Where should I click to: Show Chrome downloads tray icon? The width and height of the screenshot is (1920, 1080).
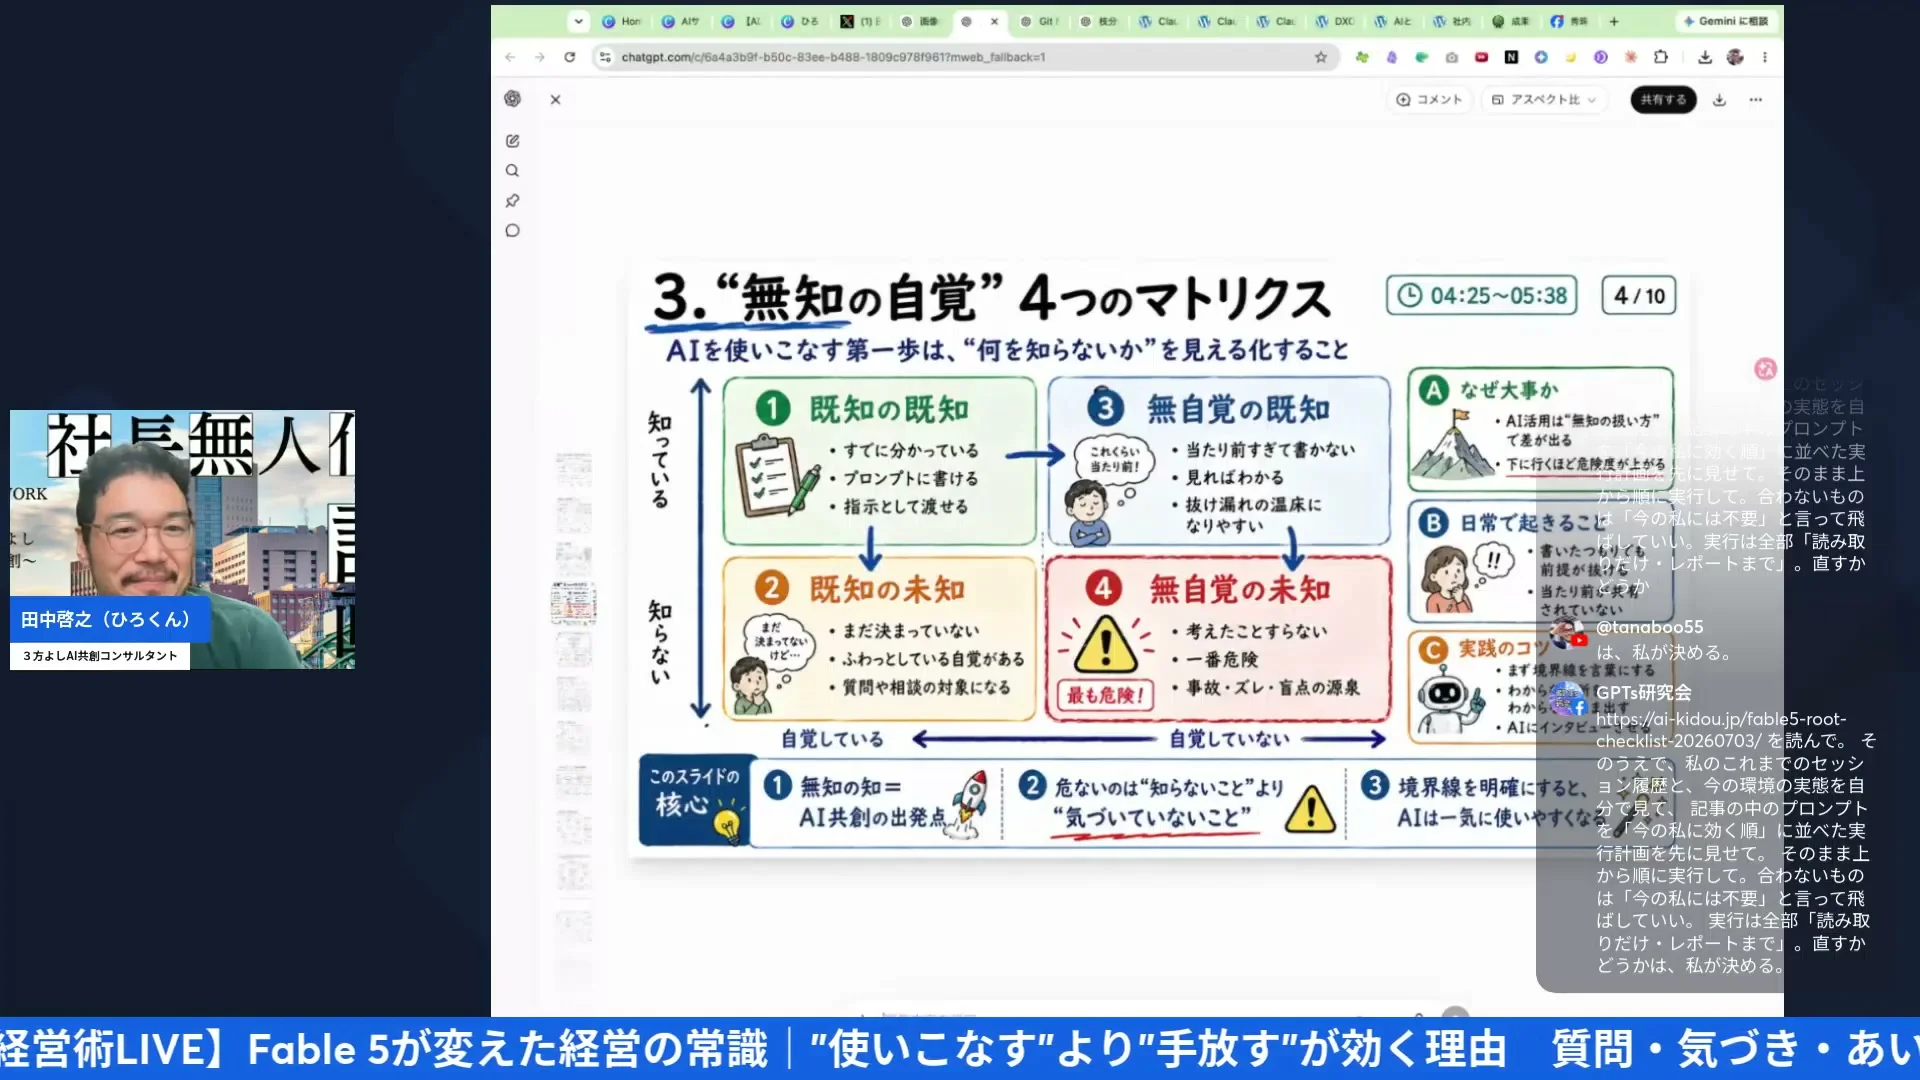point(1705,57)
